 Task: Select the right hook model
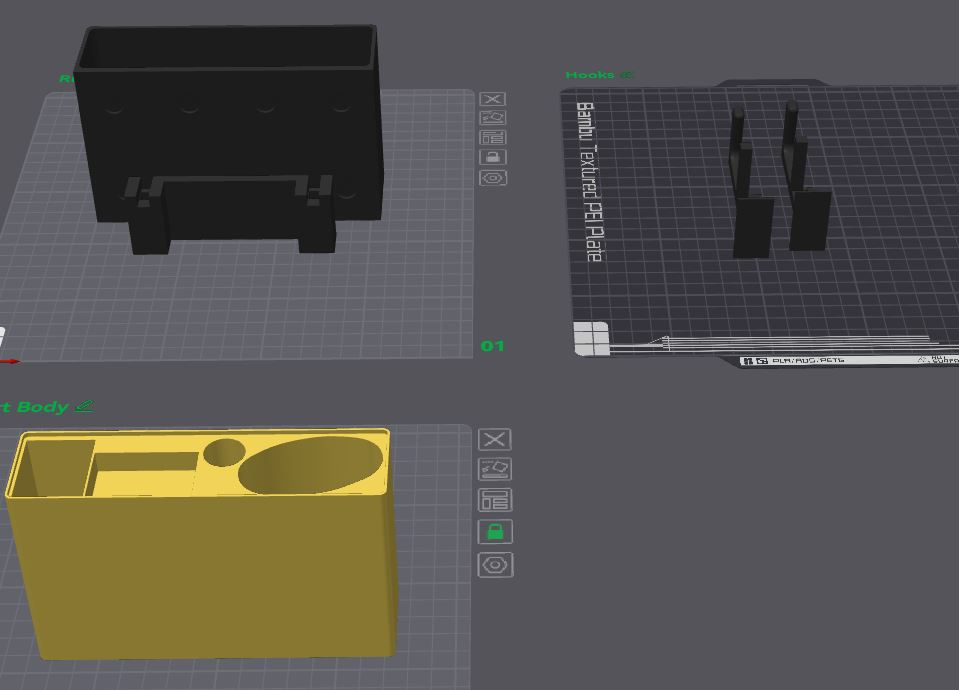click(806, 177)
